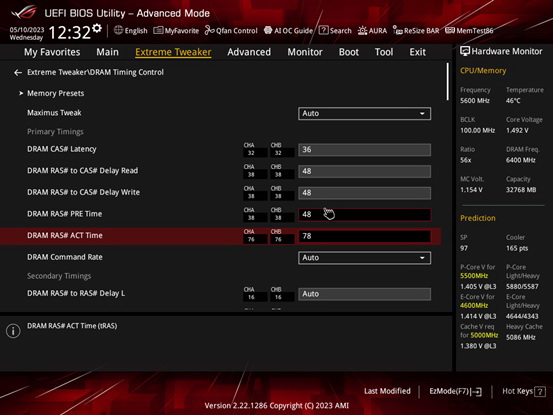553x415 pixels.
Task: Click back arrow beside DRAM Timing Control
Action: coord(18,73)
